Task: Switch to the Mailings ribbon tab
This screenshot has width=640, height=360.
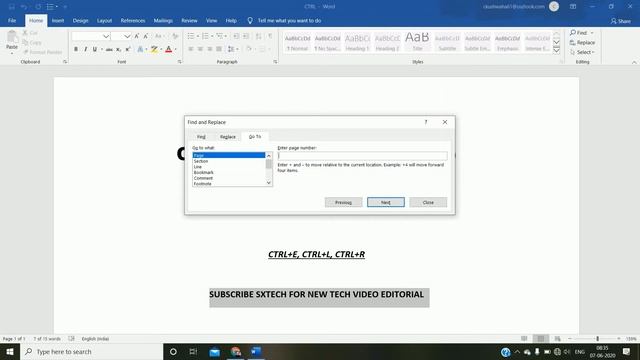Action: pos(163,20)
